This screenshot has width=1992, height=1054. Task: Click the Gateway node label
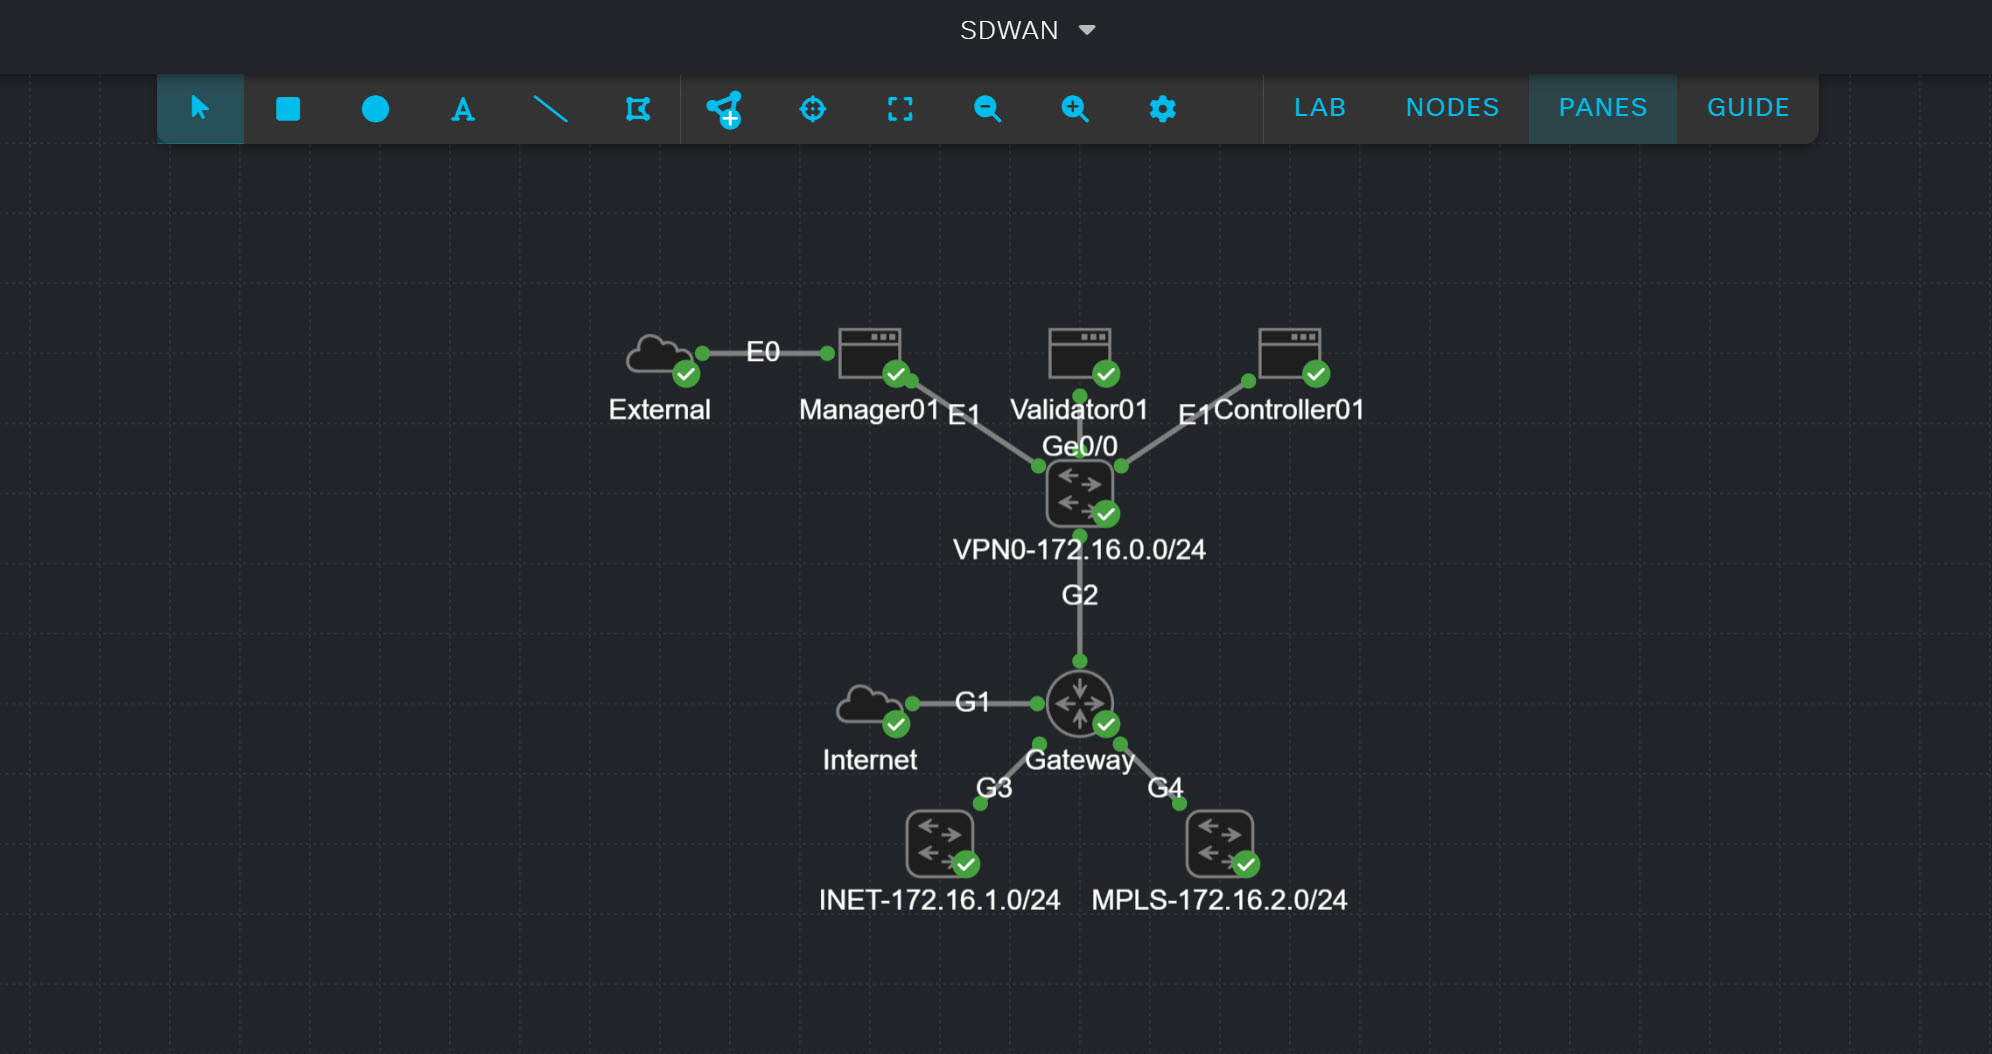(x=1080, y=760)
